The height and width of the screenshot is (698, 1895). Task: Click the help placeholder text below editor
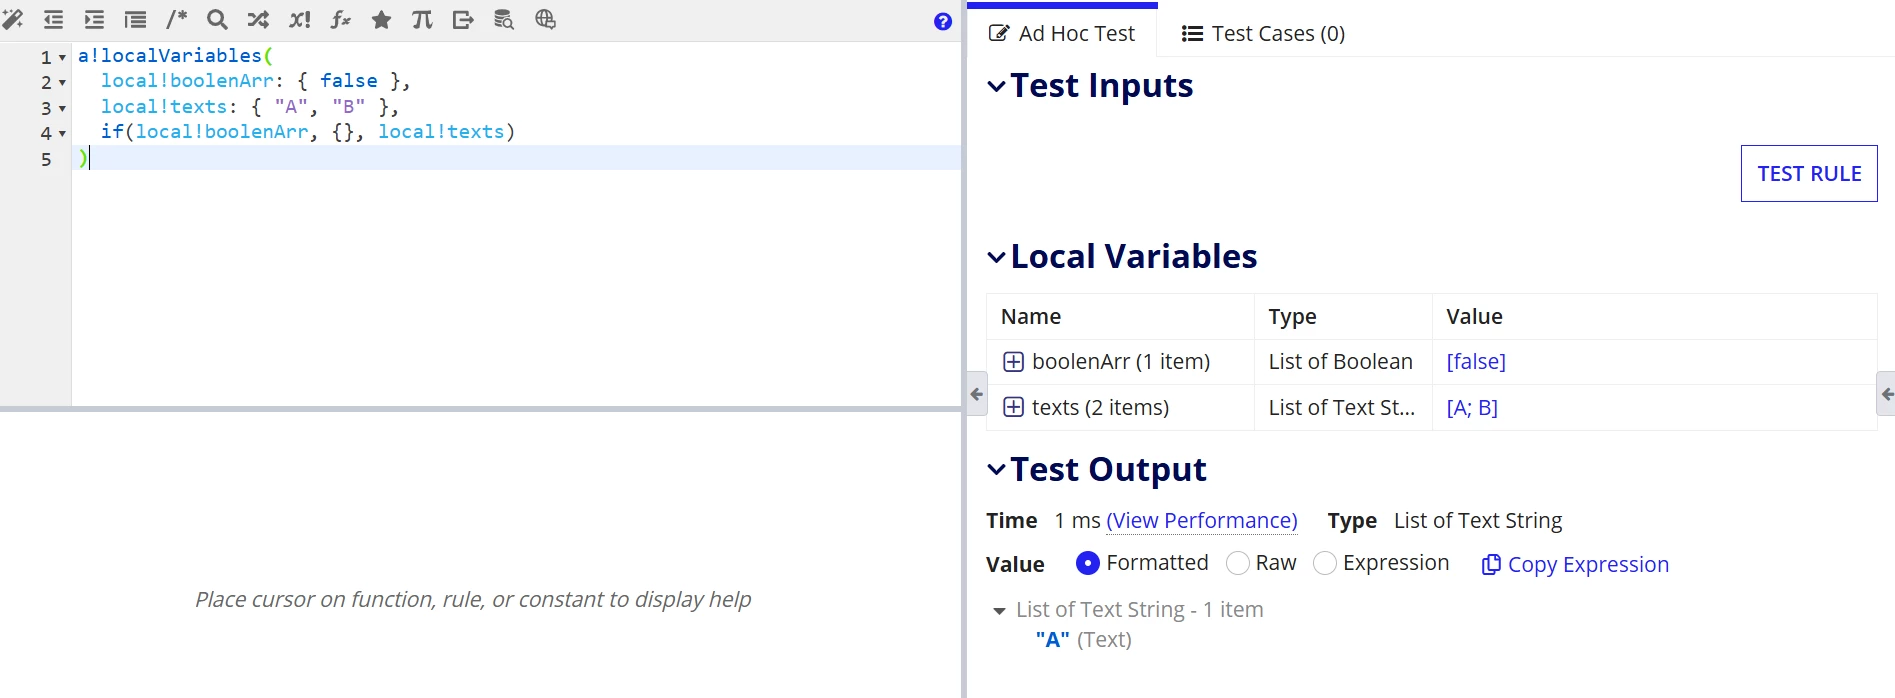pos(473,599)
